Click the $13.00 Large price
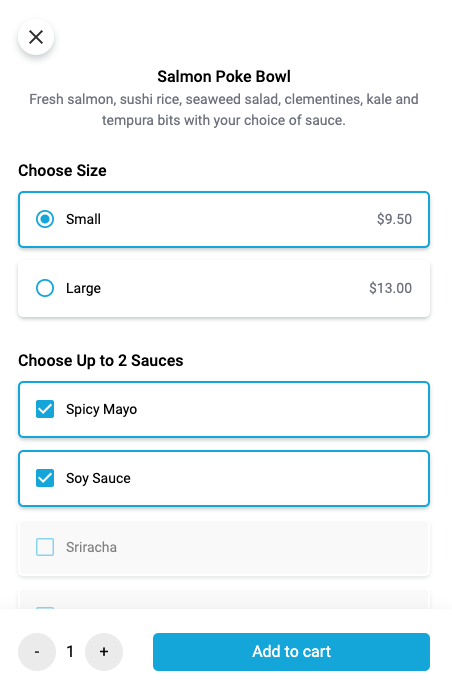Image resolution: width=452 pixels, height=688 pixels. (x=390, y=288)
